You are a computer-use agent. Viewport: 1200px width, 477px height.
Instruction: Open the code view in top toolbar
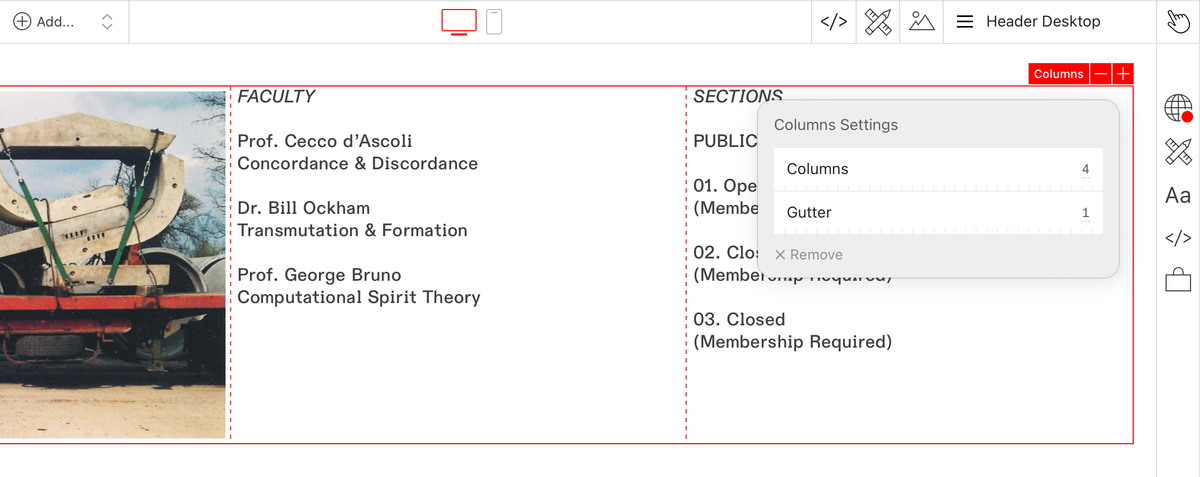(834, 21)
